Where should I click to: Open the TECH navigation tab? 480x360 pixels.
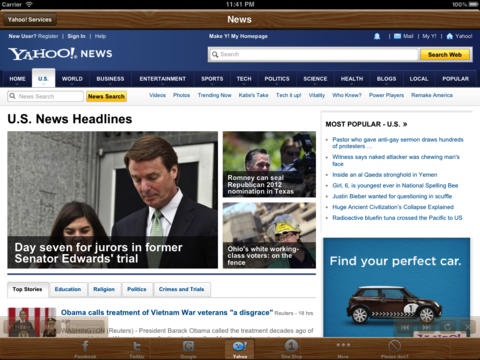(244, 79)
